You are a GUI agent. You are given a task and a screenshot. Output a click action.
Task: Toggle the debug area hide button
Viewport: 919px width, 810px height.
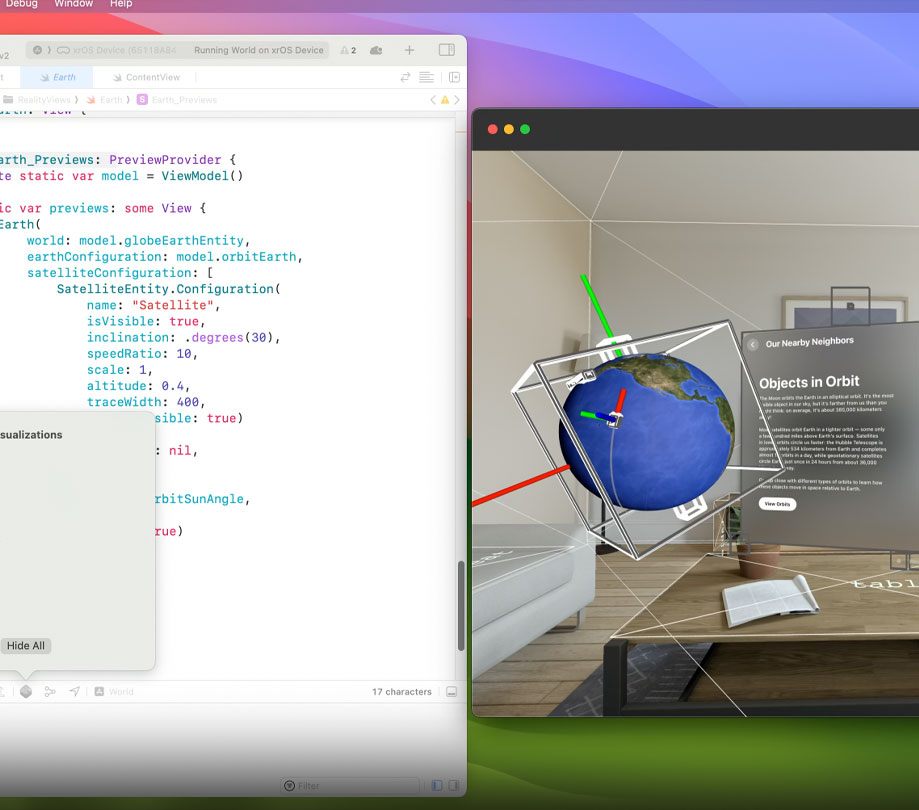tap(451, 692)
